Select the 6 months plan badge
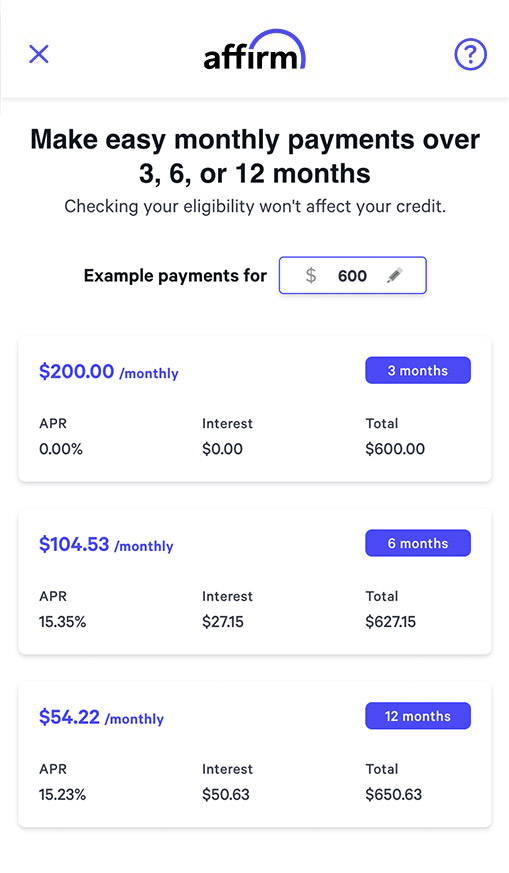The height and width of the screenshot is (873, 509). 418,543
